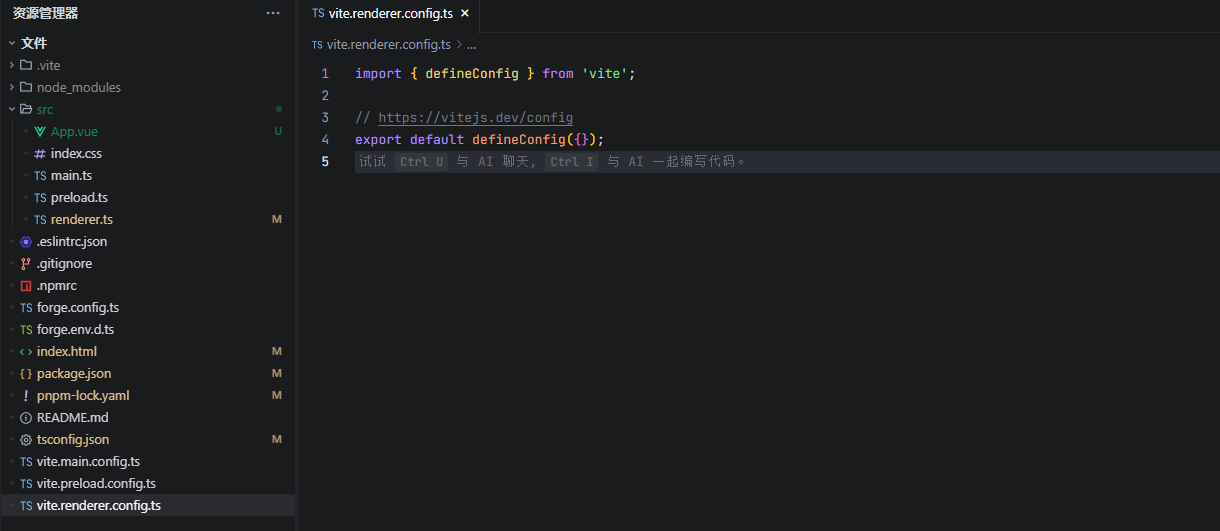Image resolution: width=1220 pixels, height=531 pixels.
Task: Open the https://vitejs.dev/config link
Action: pos(475,118)
